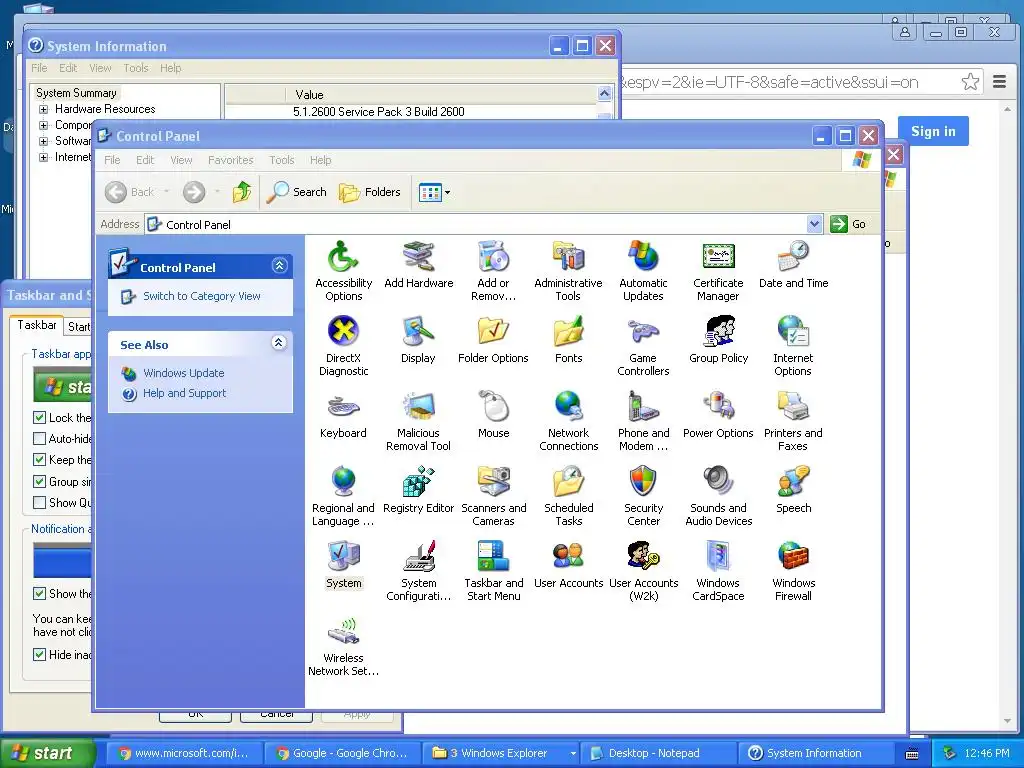Open Windows Firewall icon
The image size is (1024, 768).
[x=793, y=571]
